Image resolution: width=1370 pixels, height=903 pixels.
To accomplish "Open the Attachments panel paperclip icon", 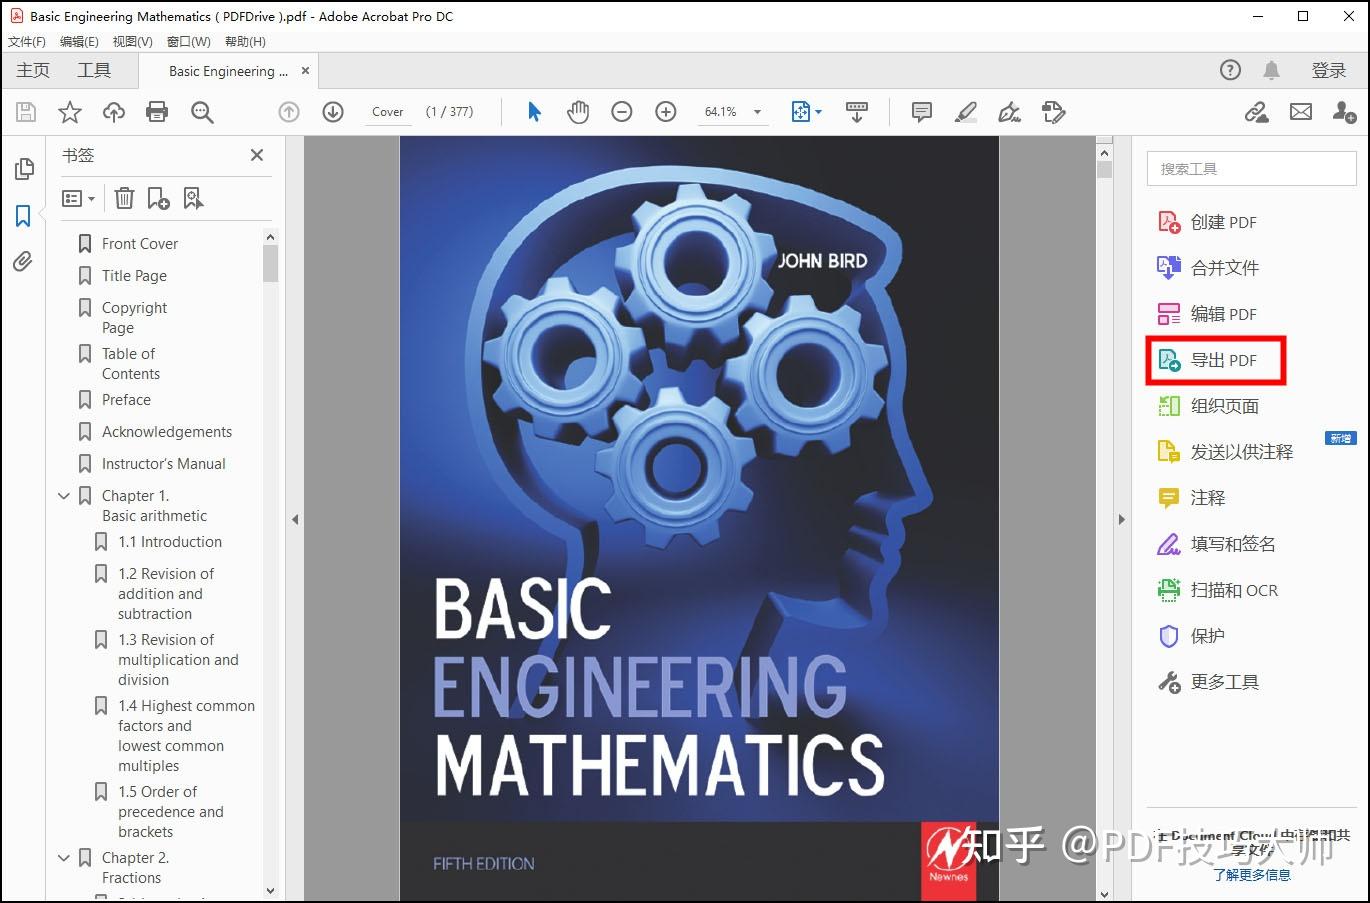I will 23,262.
